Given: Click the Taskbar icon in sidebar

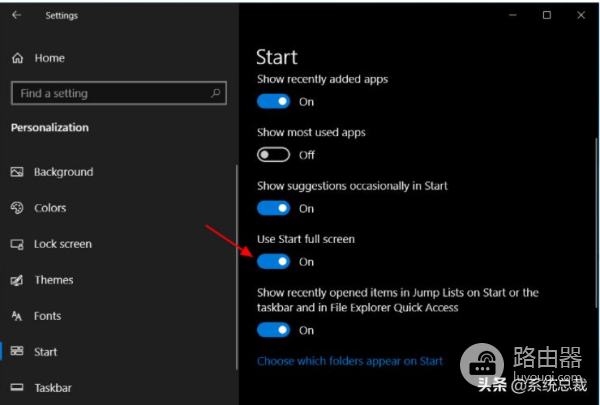Looking at the screenshot, I should [x=17, y=388].
